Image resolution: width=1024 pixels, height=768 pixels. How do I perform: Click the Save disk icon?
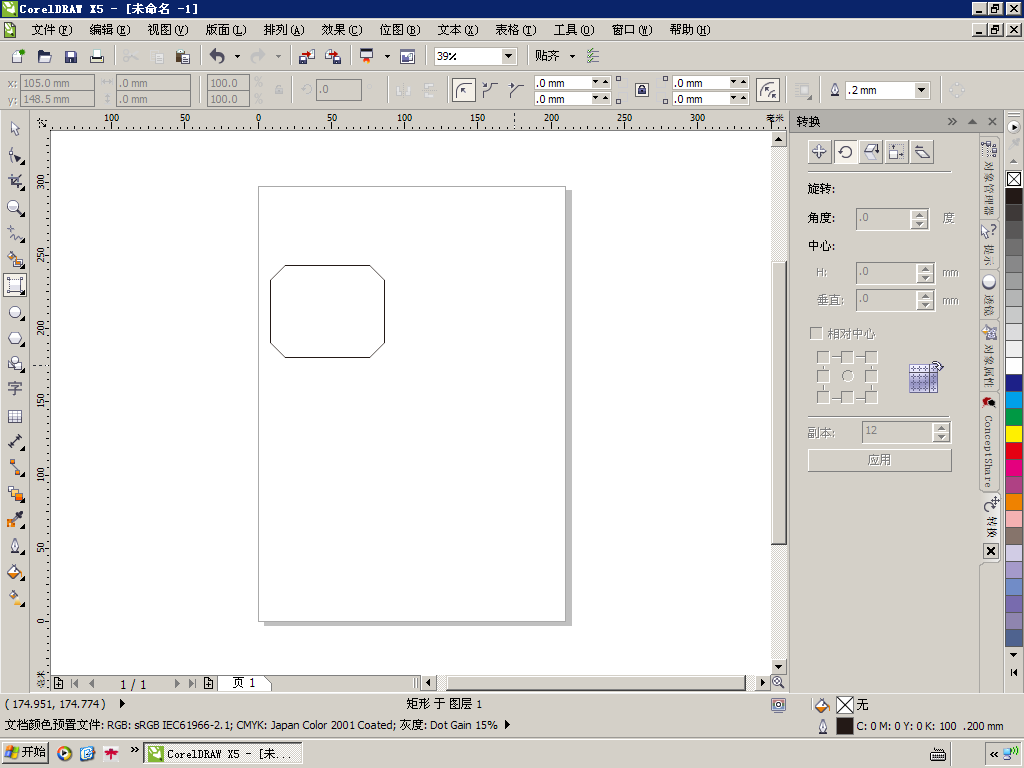pos(71,56)
